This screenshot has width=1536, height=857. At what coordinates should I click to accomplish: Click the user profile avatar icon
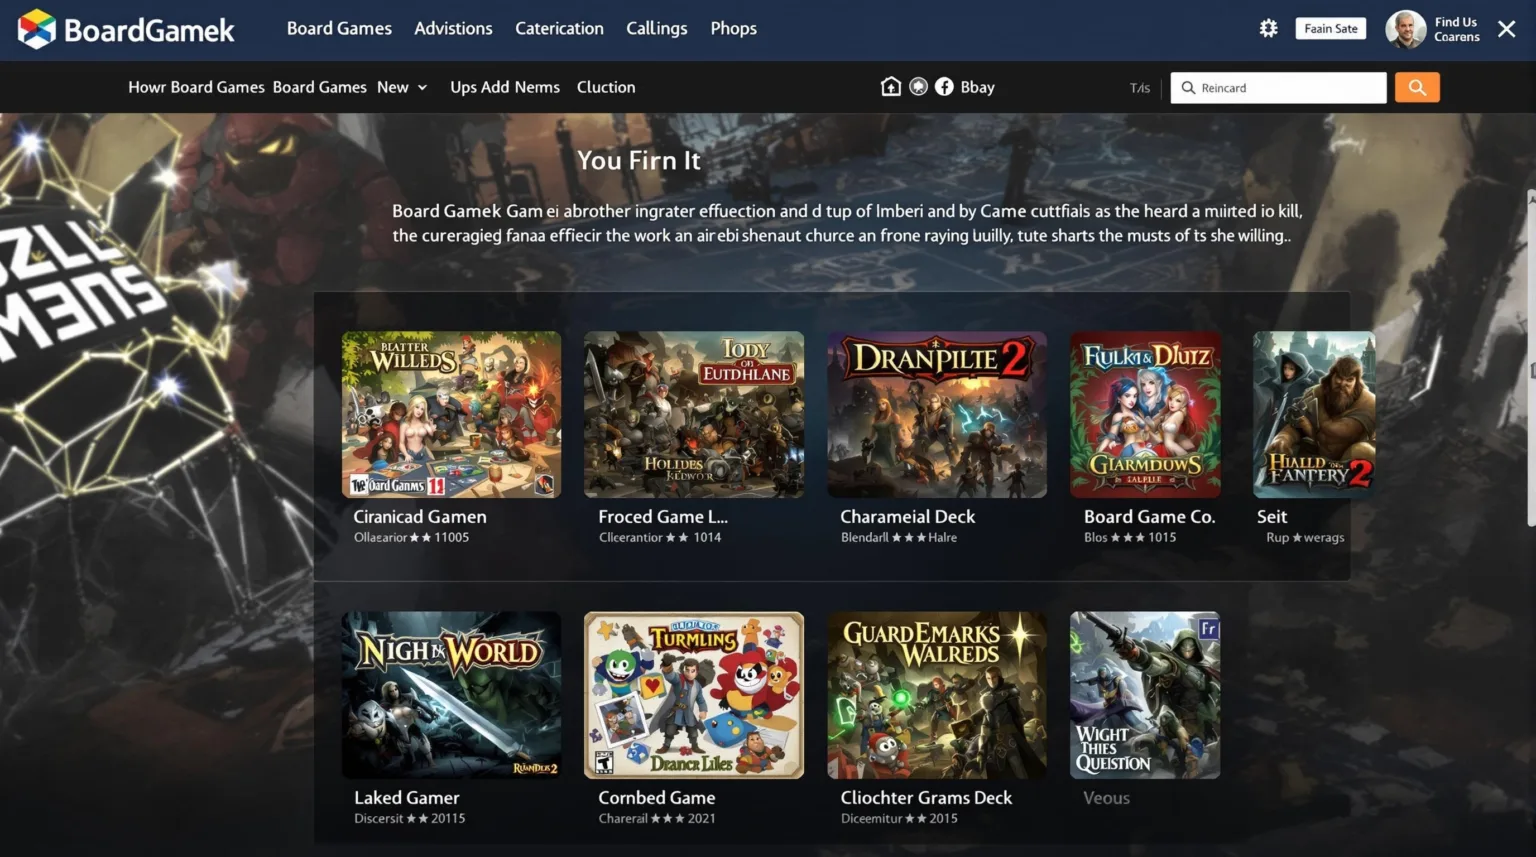(1405, 28)
